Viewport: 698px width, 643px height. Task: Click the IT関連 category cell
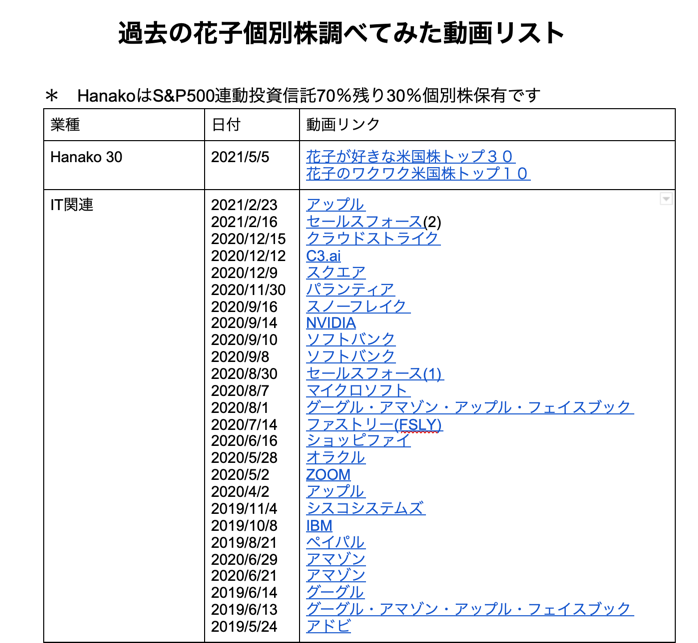pos(124,416)
